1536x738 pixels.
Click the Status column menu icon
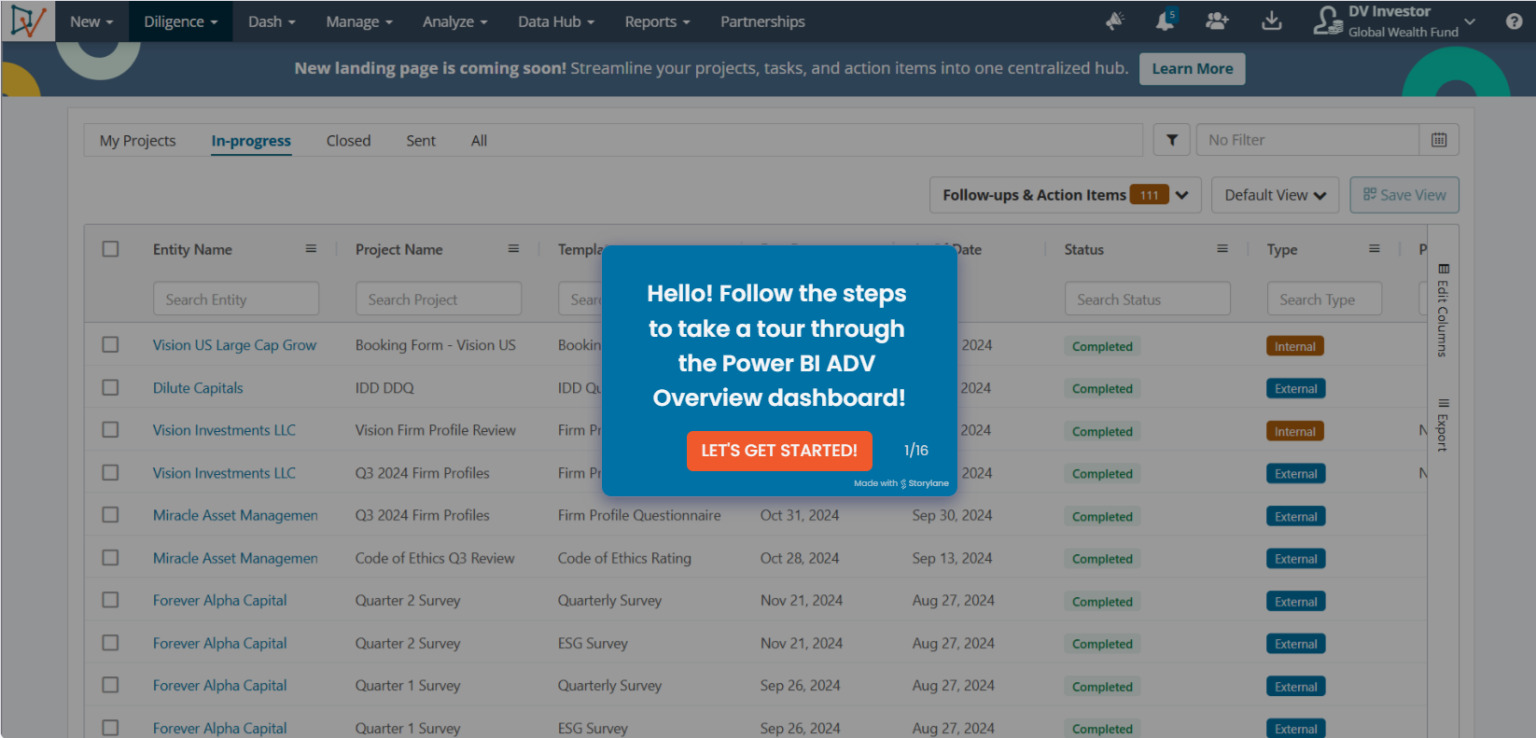pos(1222,249)
